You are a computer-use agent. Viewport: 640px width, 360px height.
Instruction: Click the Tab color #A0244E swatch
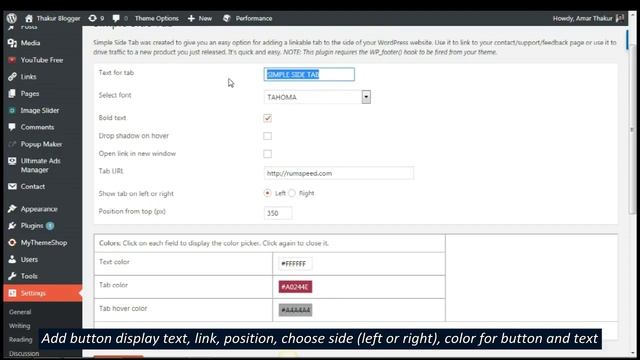[x=296, y=287]
